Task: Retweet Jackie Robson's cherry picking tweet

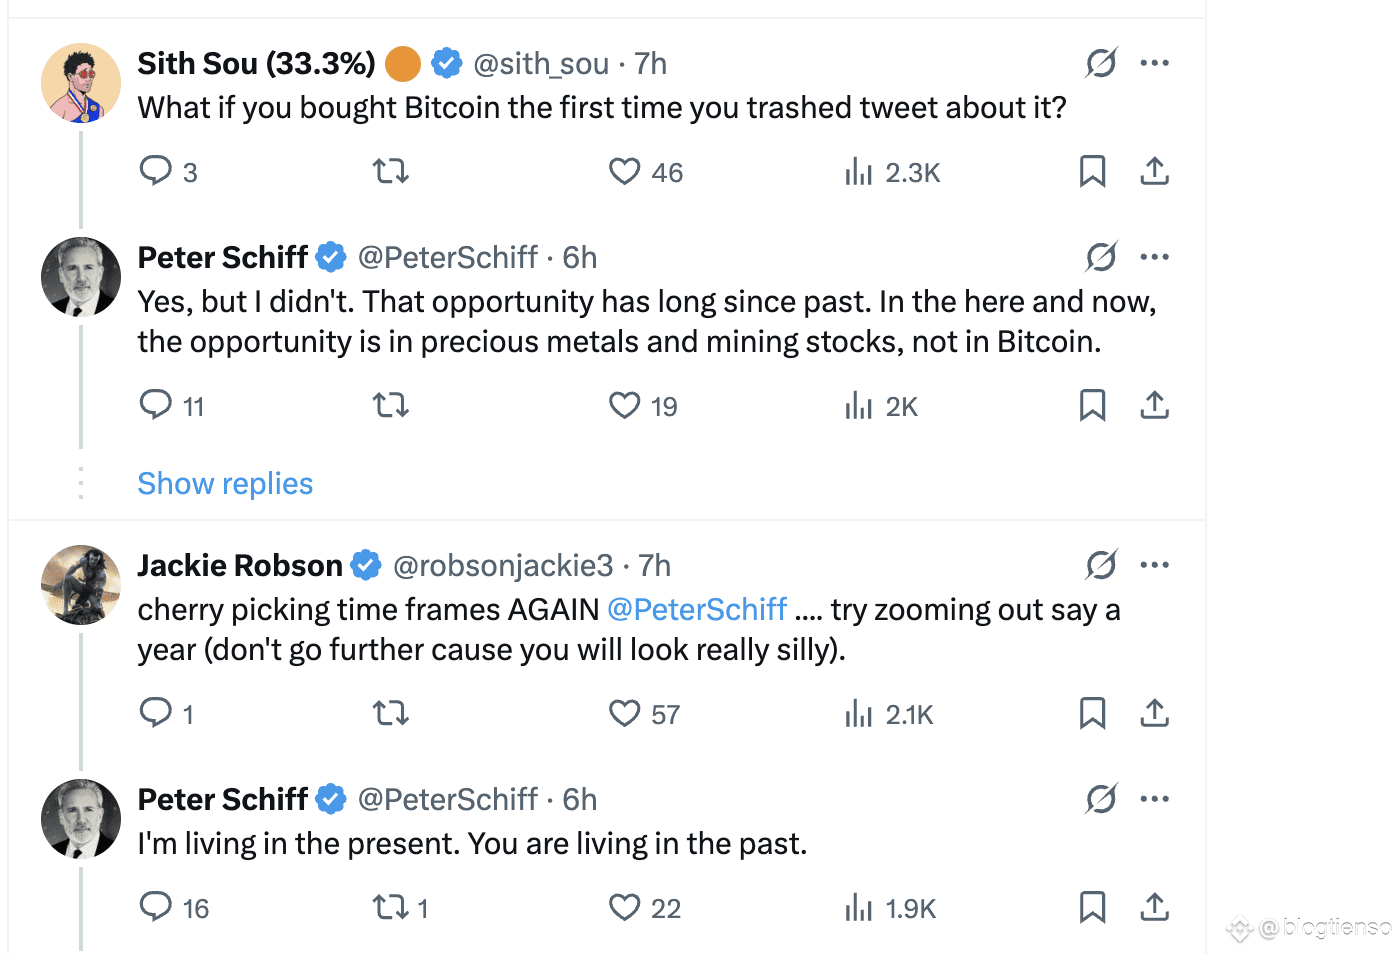Action: click(x=391, y=713)
